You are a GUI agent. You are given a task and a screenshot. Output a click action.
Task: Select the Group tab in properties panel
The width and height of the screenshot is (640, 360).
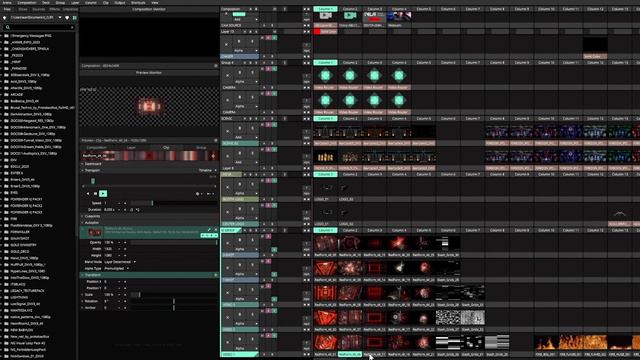tap(201, 147)
